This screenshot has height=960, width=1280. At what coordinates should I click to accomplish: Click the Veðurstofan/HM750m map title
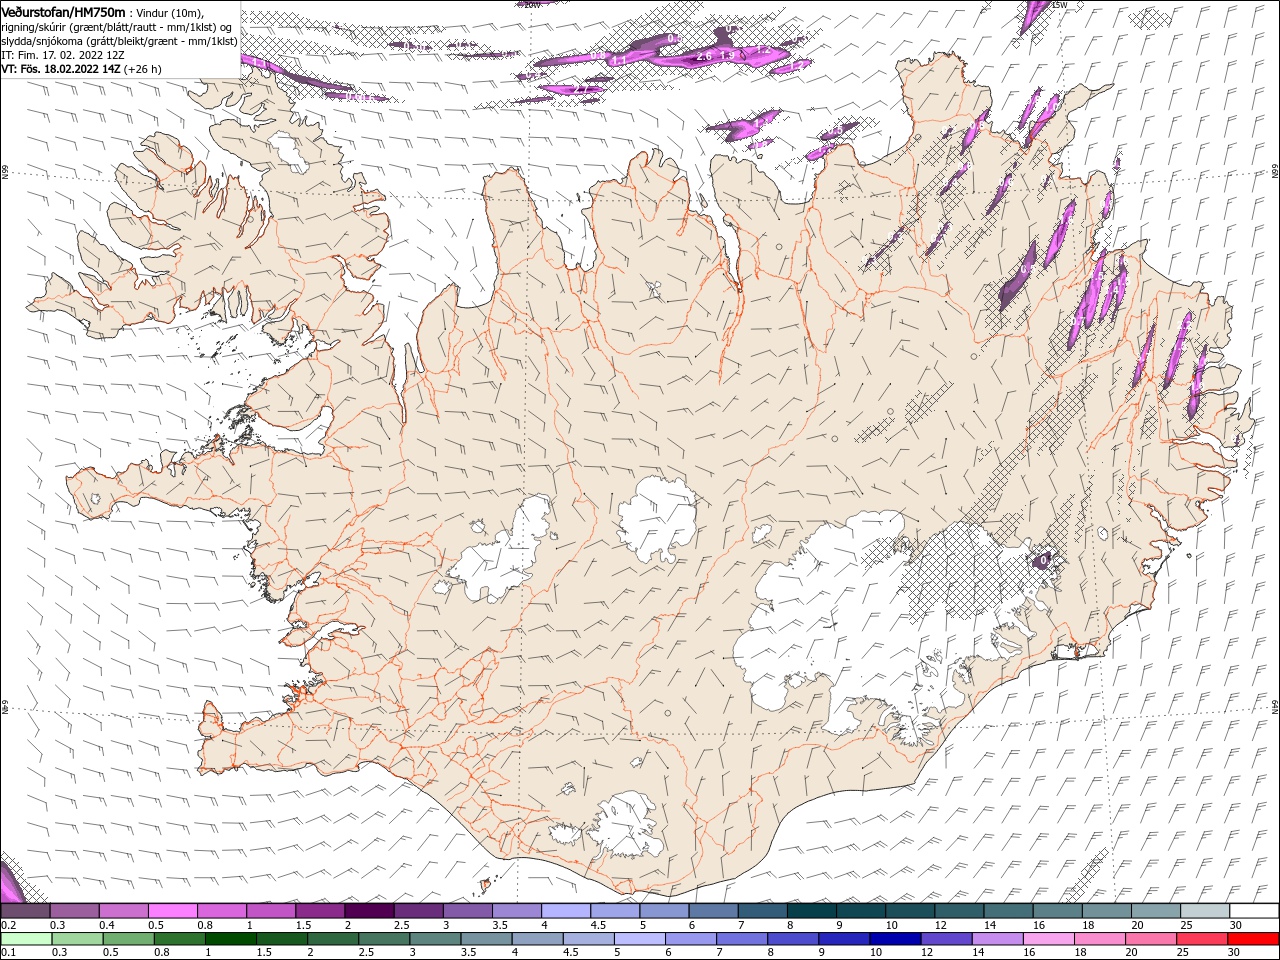(63, 11)
